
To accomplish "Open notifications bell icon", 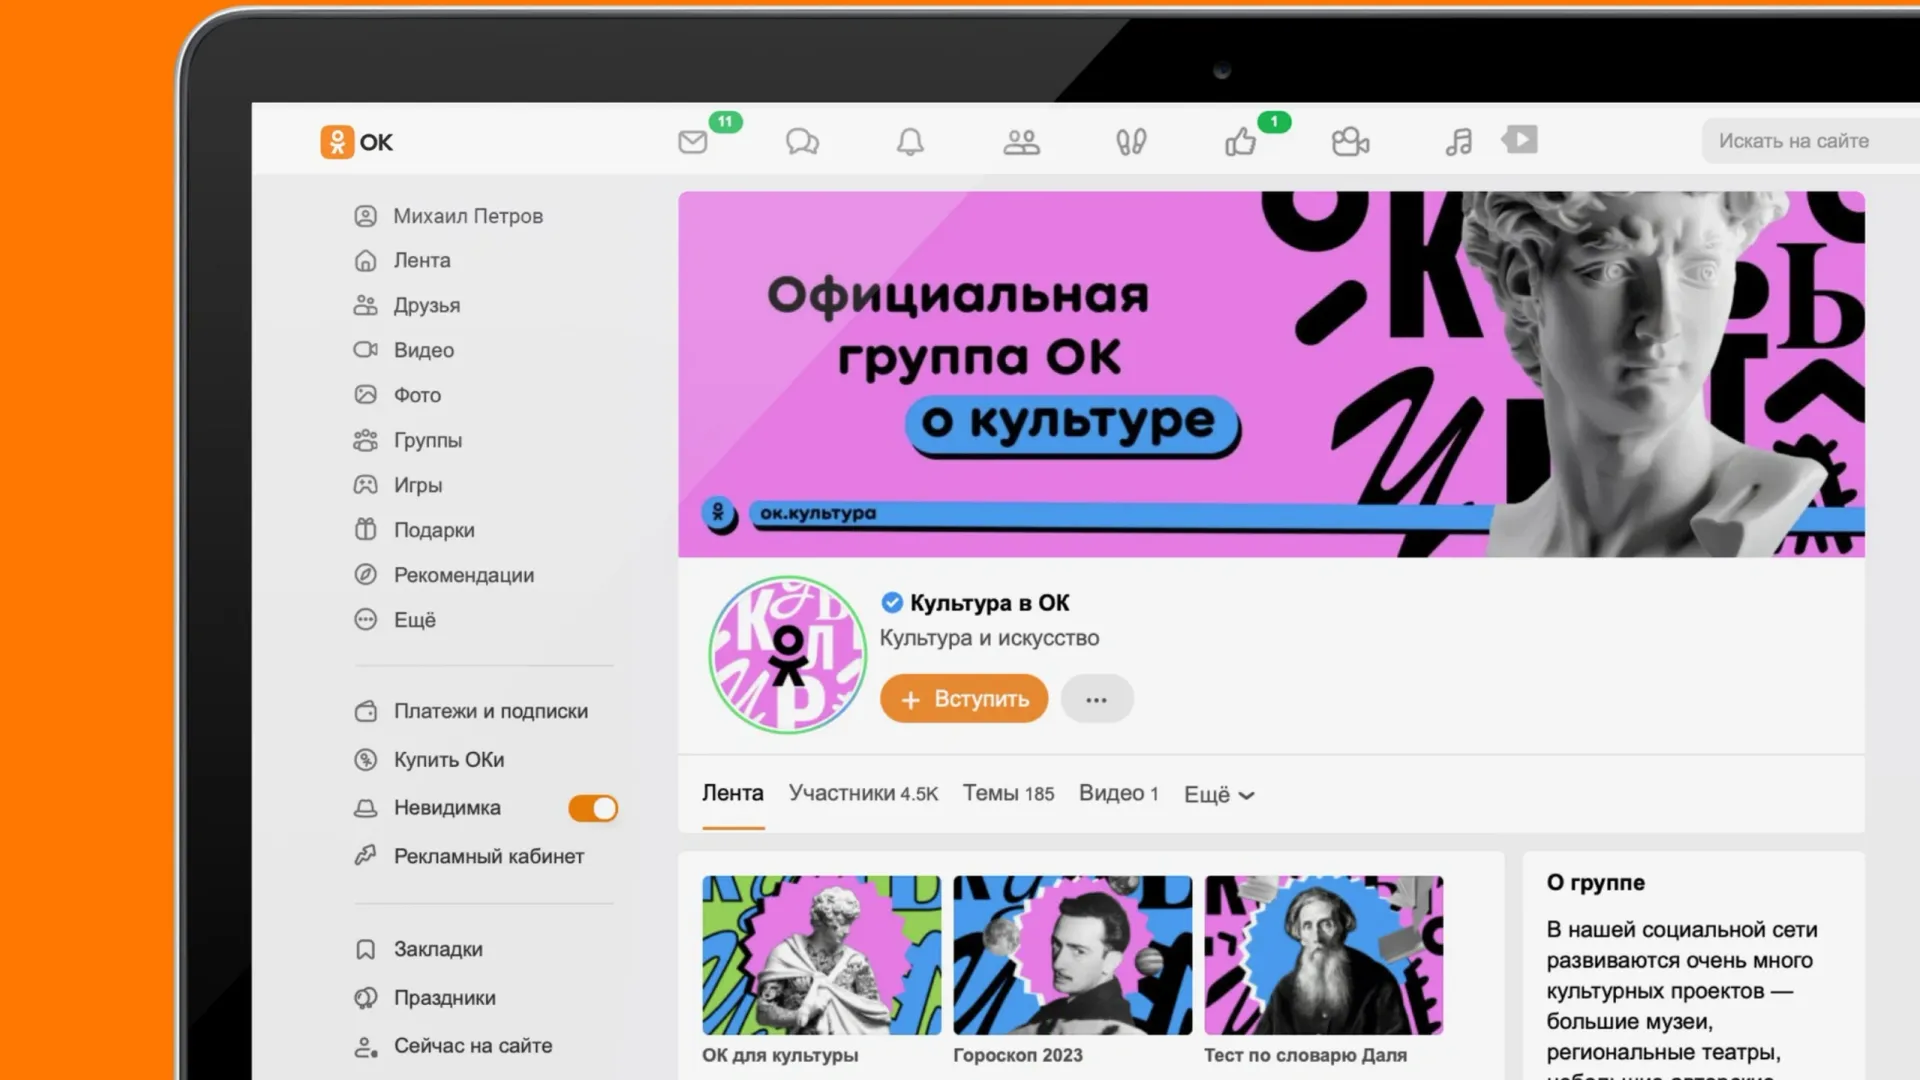I will click(x=910, y=142).
